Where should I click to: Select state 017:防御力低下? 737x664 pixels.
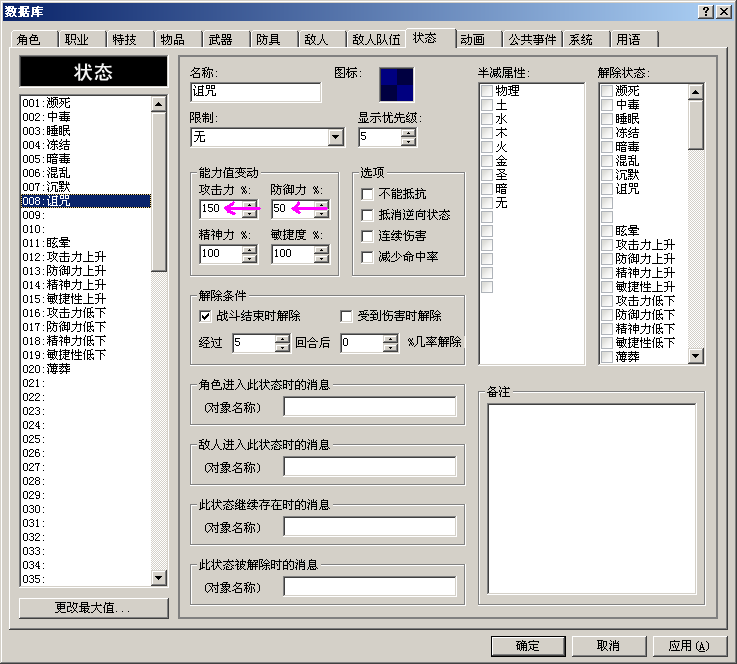86,327
